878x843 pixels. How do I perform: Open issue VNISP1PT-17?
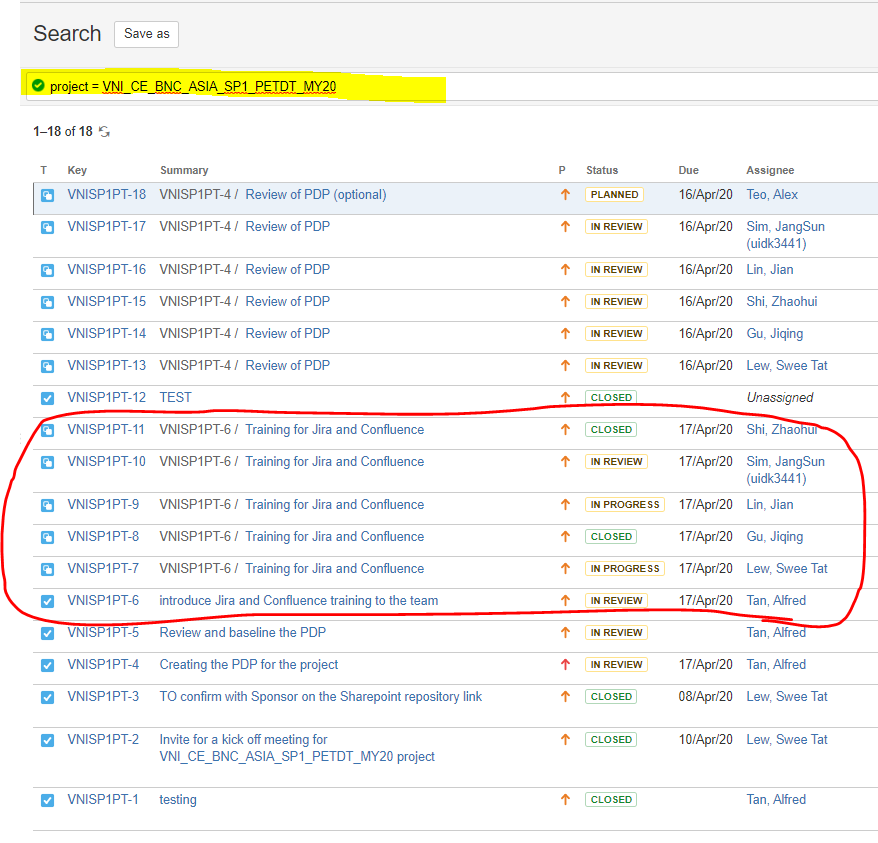106,226
